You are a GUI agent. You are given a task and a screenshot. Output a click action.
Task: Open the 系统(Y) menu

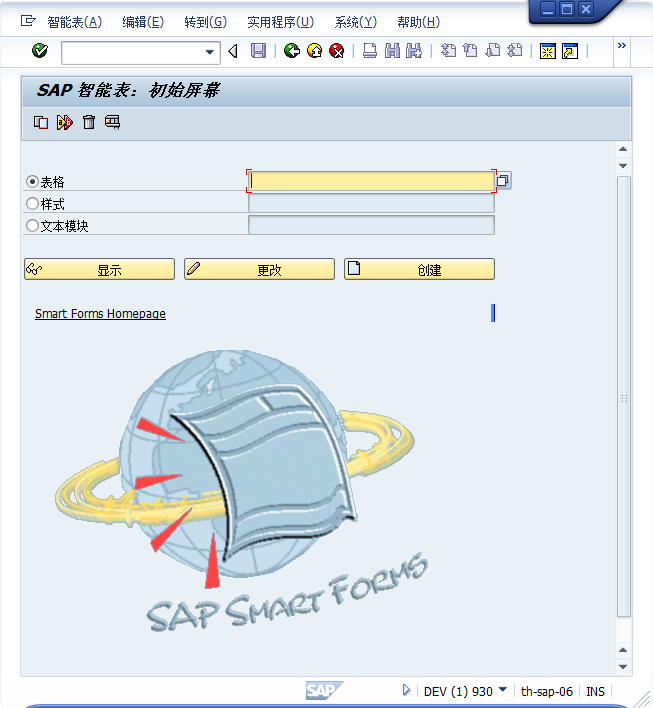tap(355, 22)
